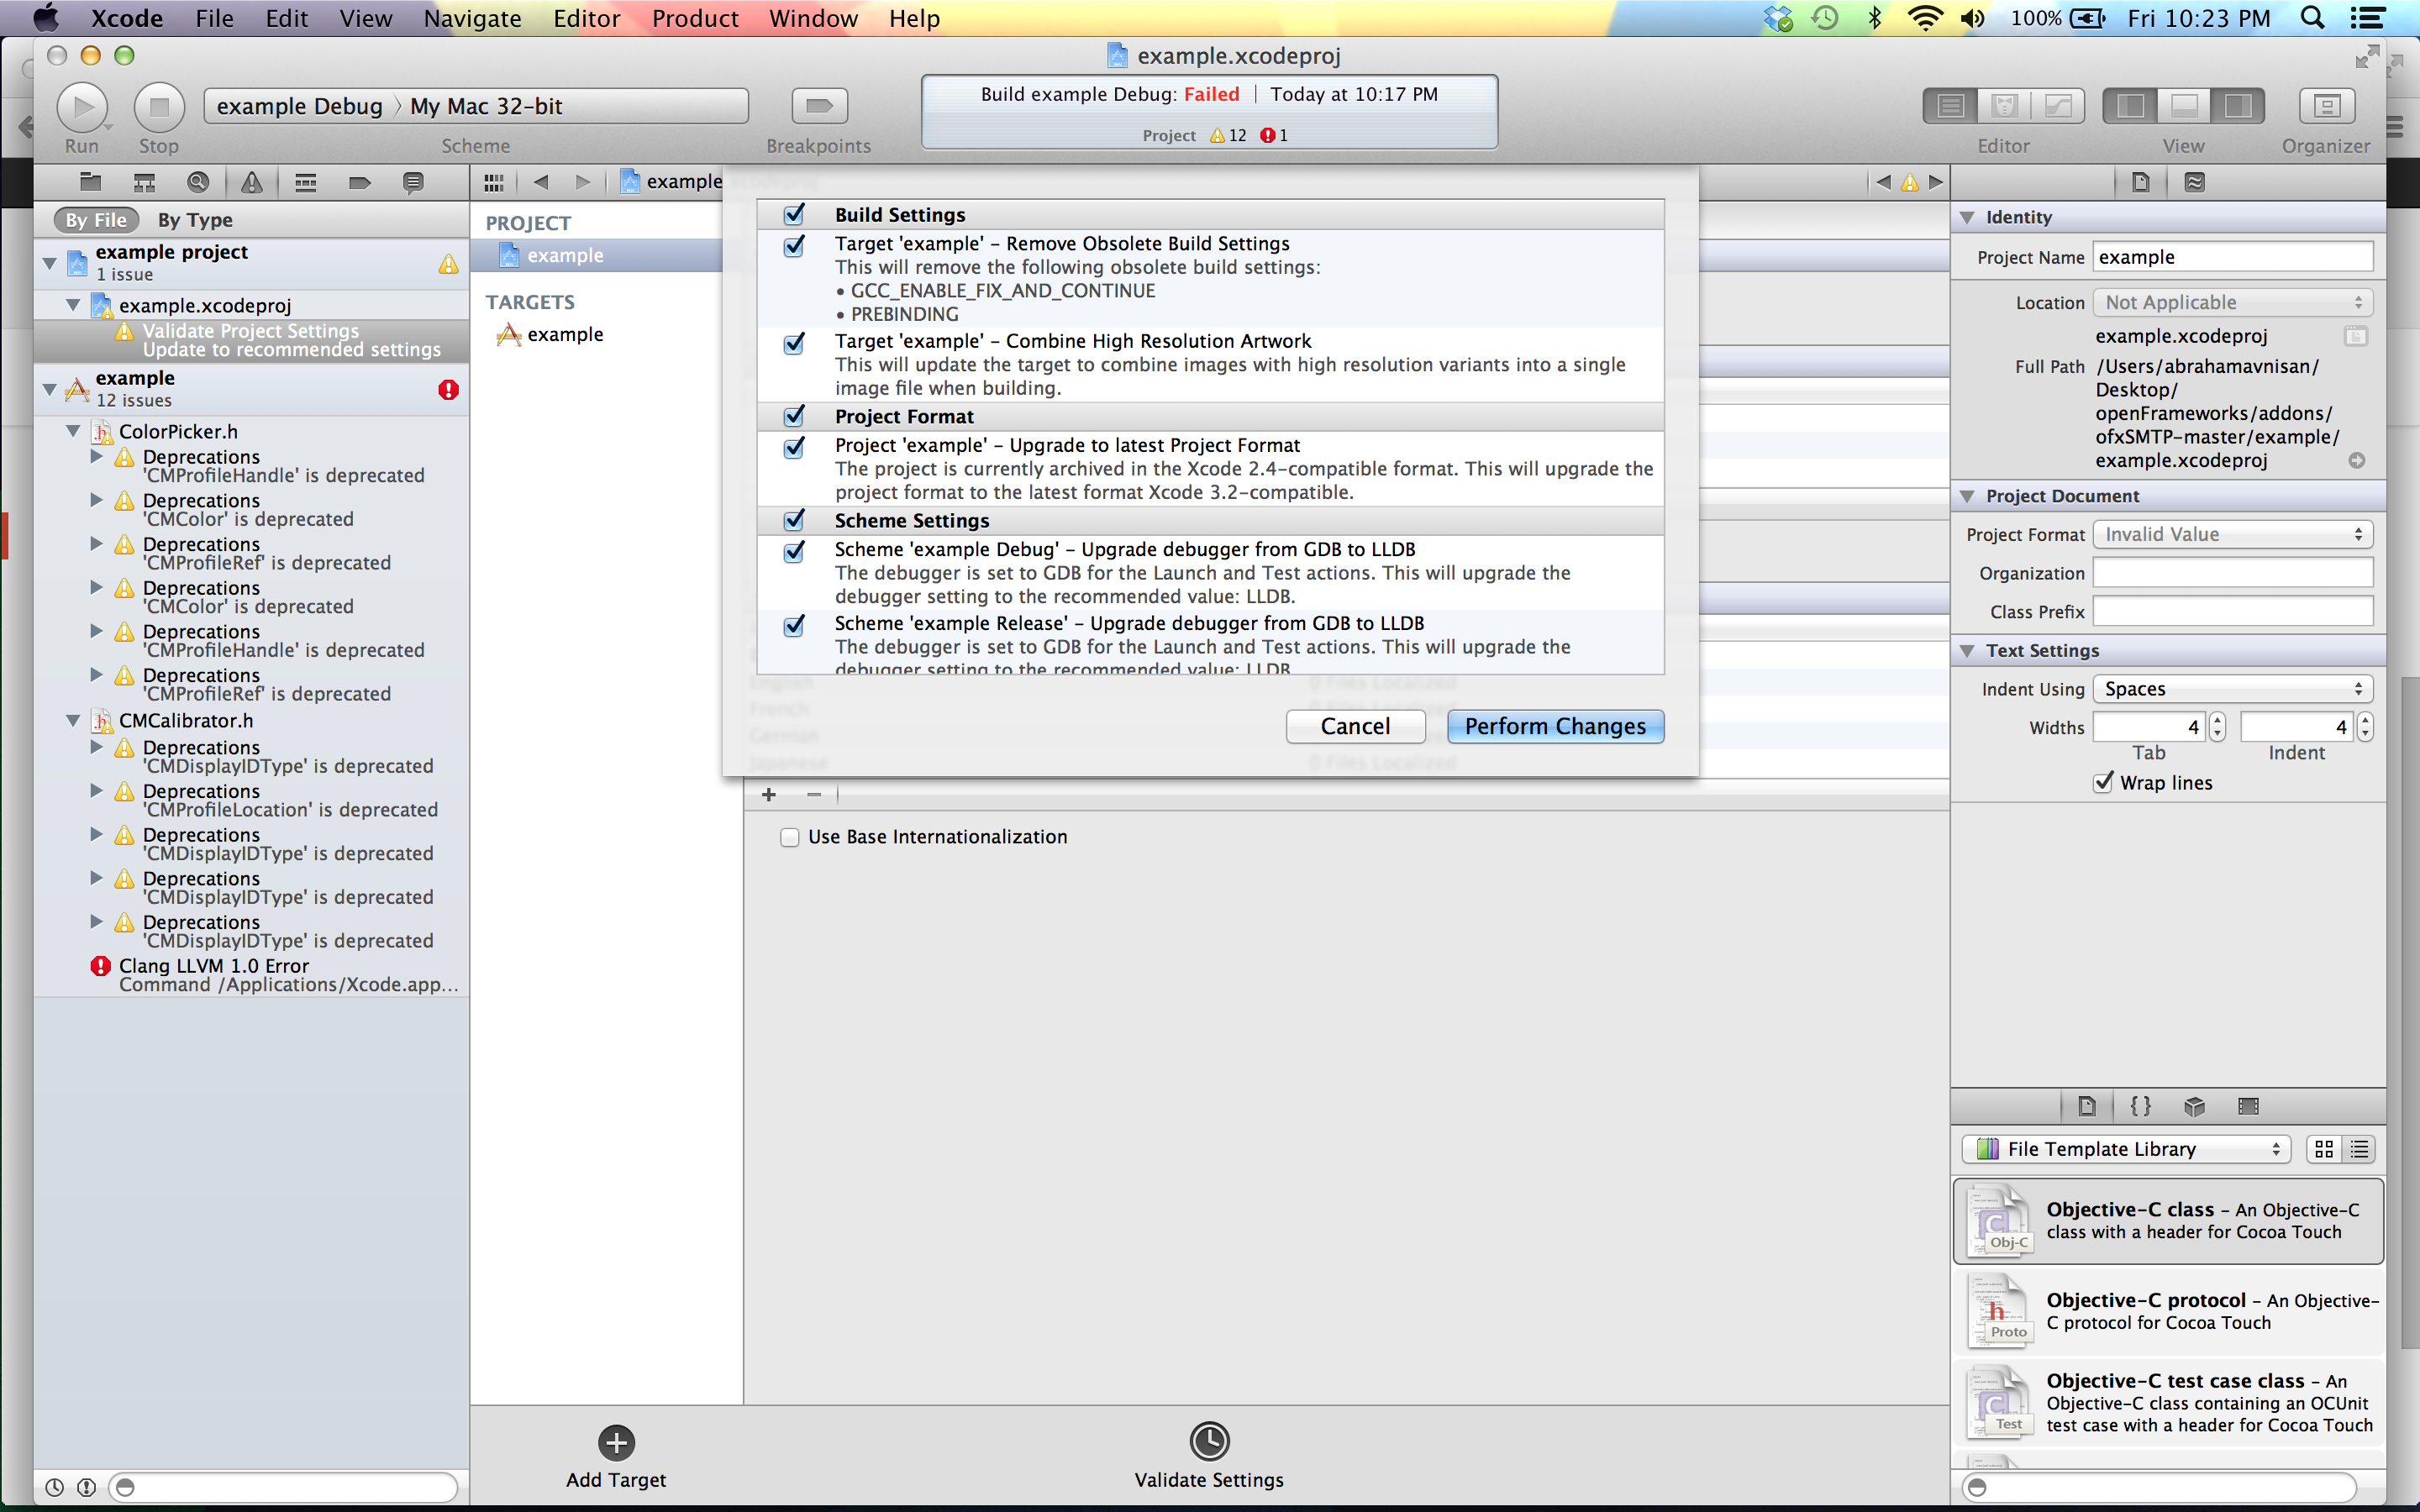Open the Navigate menu
The height and width of the screenshot is (1512, 2420).
(x=472, y=18)
